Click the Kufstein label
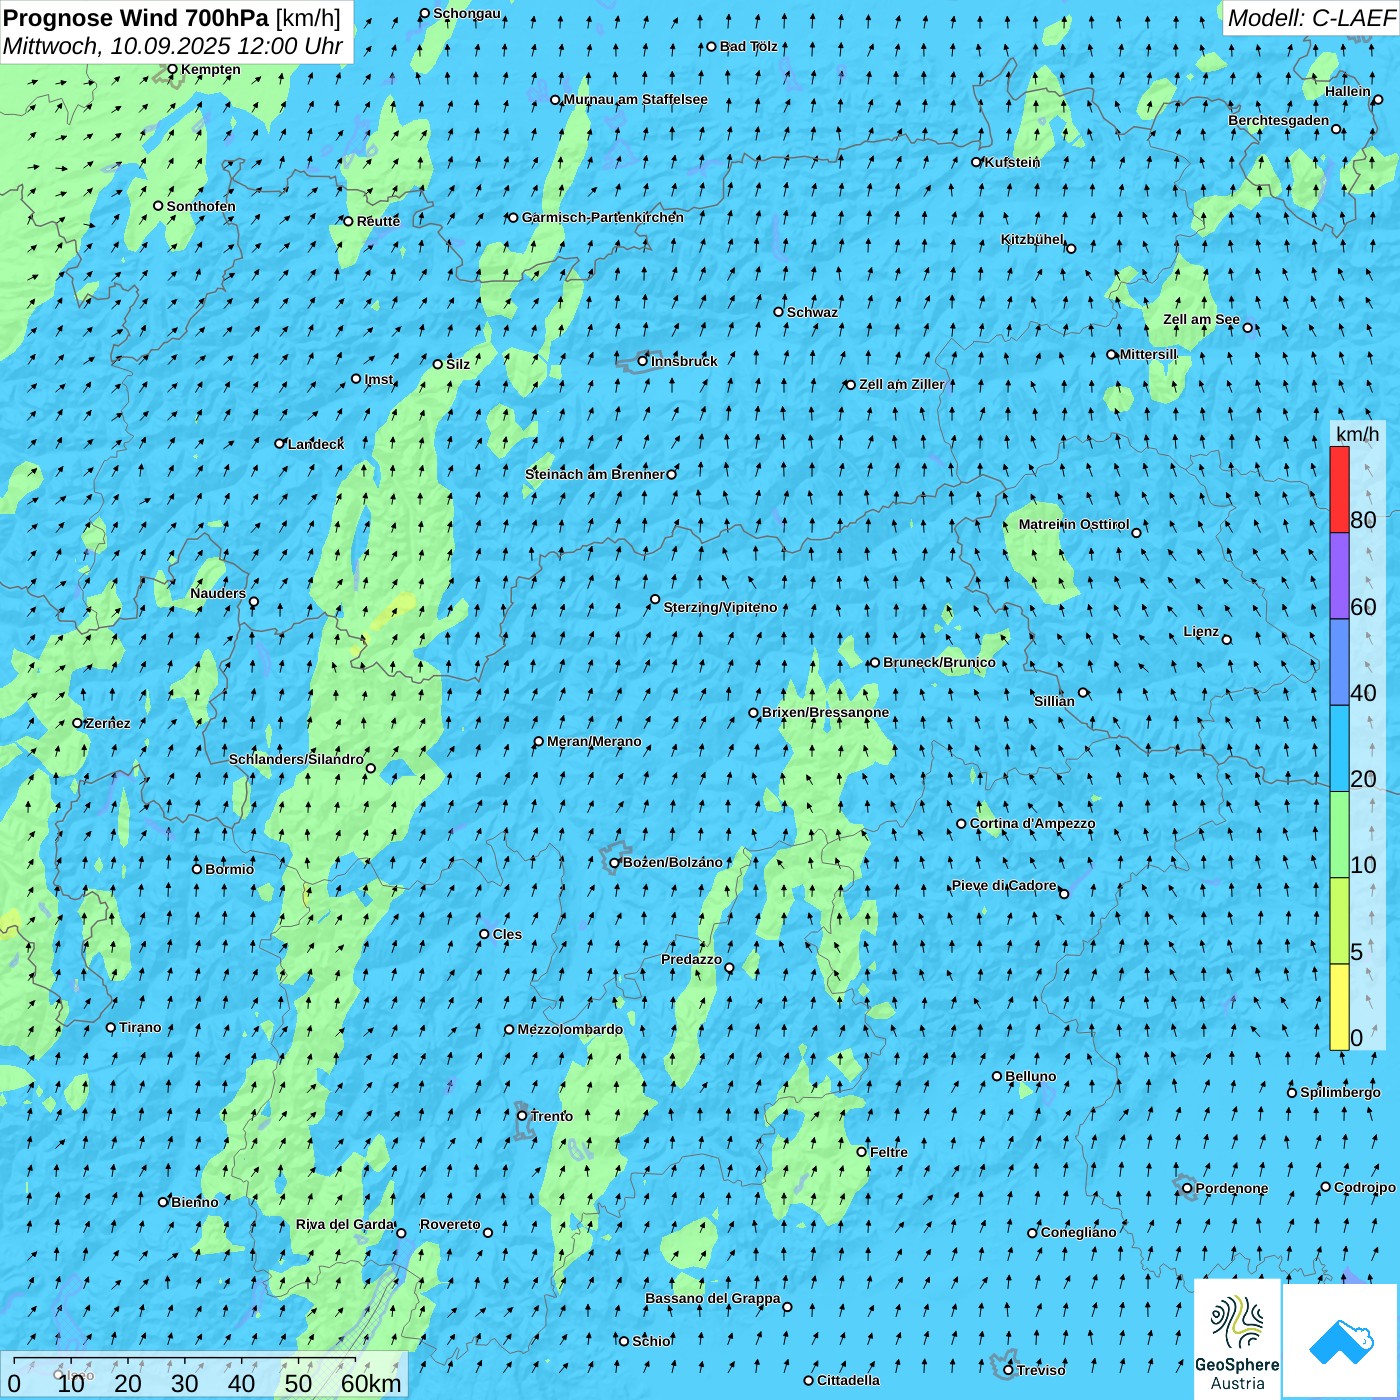The height and width of the screenshot is (1400, 1400). pyautogui.click(x=1013, y=162)
